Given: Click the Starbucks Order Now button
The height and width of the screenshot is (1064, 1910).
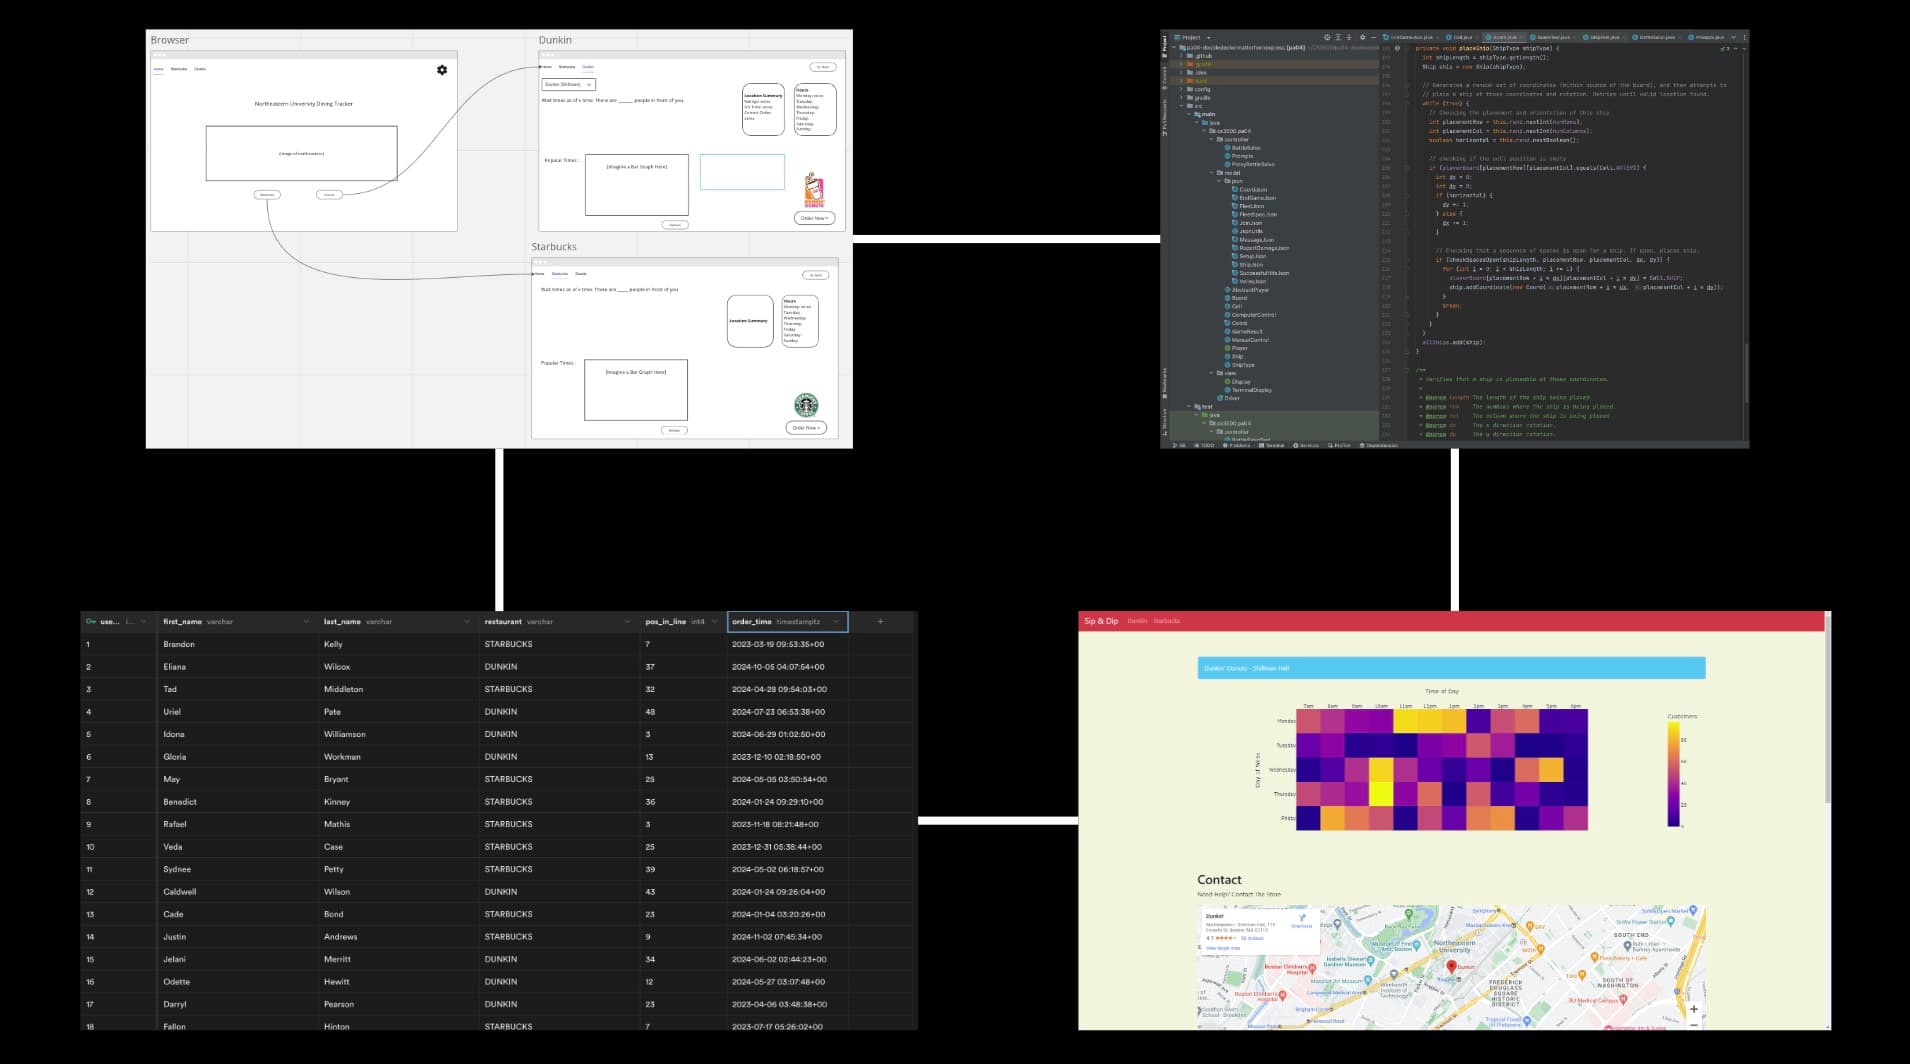Looking at the screenshot, I should point(806,428).
